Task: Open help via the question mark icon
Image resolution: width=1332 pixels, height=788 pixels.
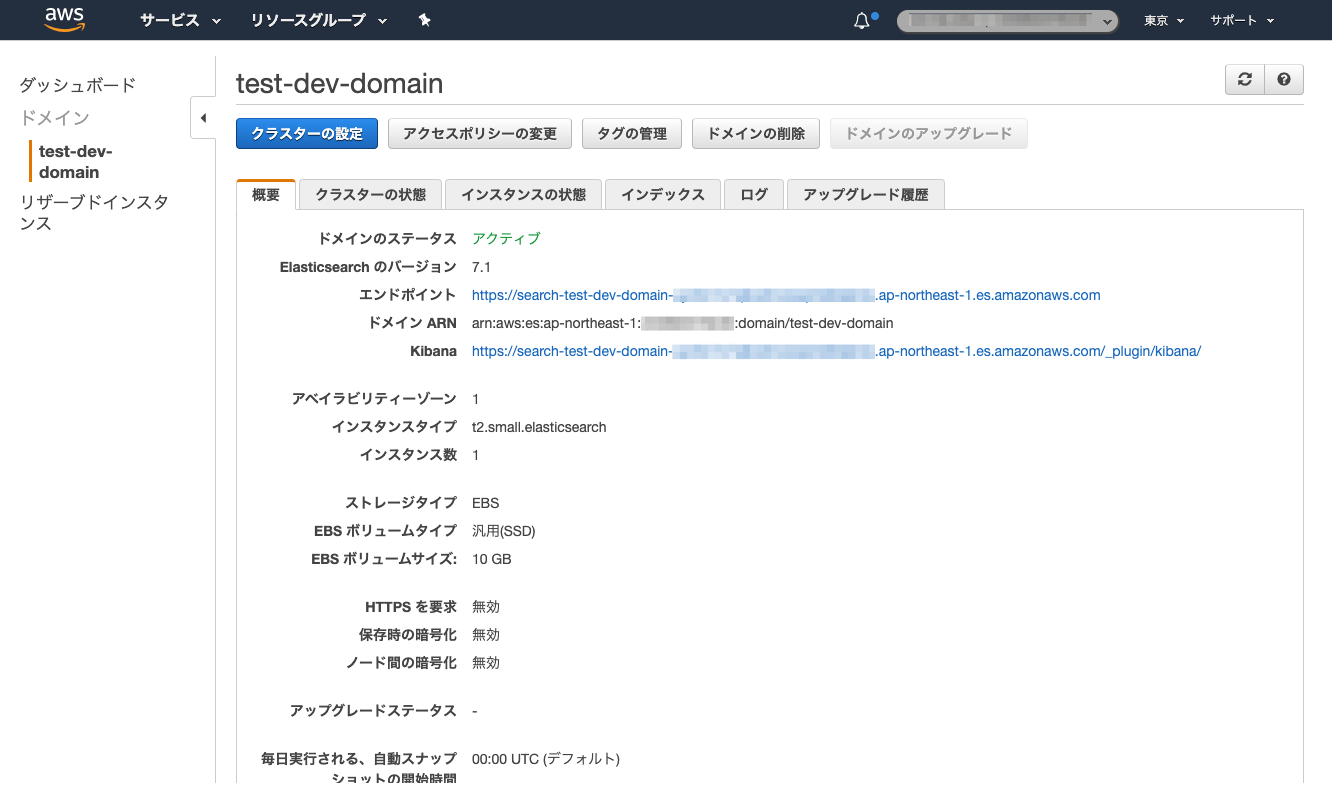Action: coord(1284,79)
